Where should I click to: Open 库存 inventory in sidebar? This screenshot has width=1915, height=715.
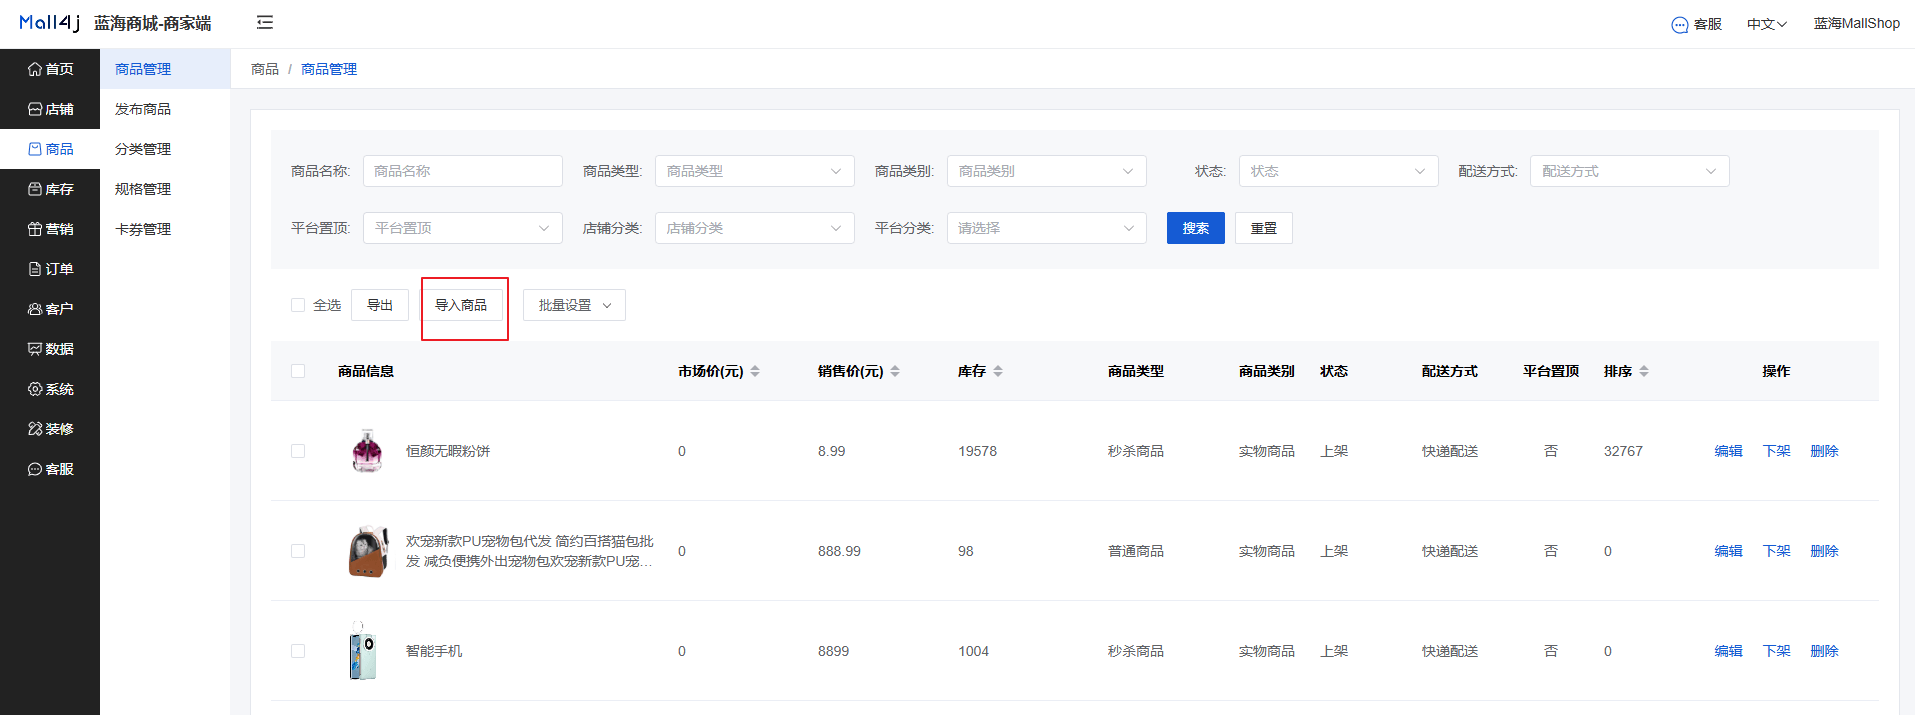click(x=50, y=189)
